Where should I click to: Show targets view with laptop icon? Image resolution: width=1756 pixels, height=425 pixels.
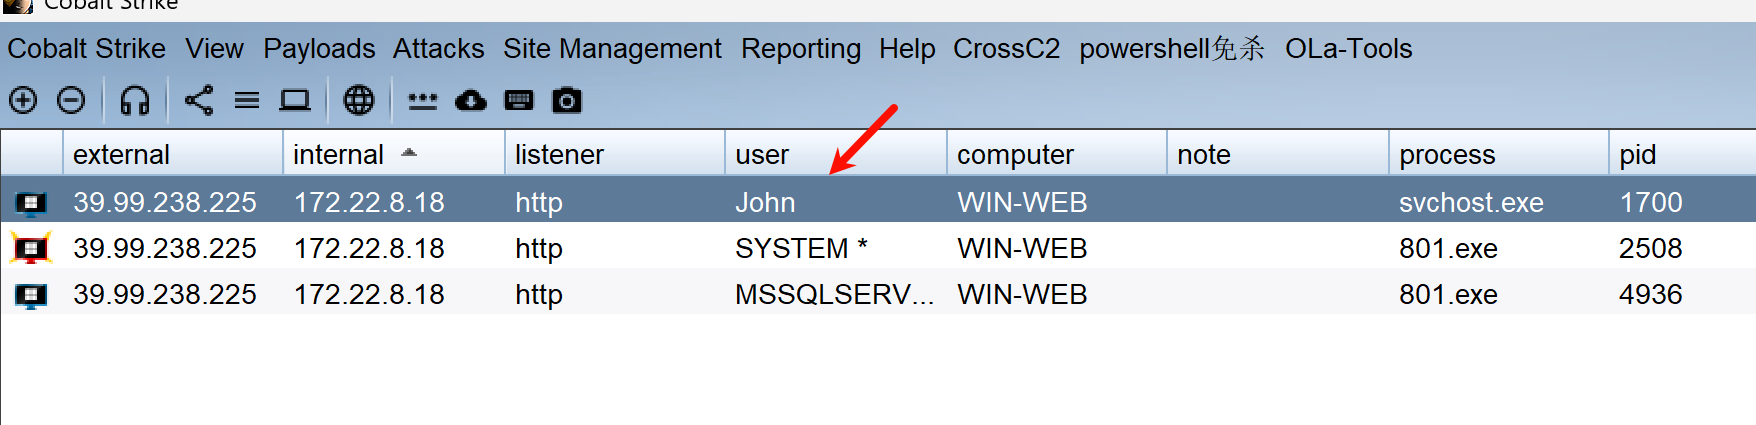[x=295, y=100]
